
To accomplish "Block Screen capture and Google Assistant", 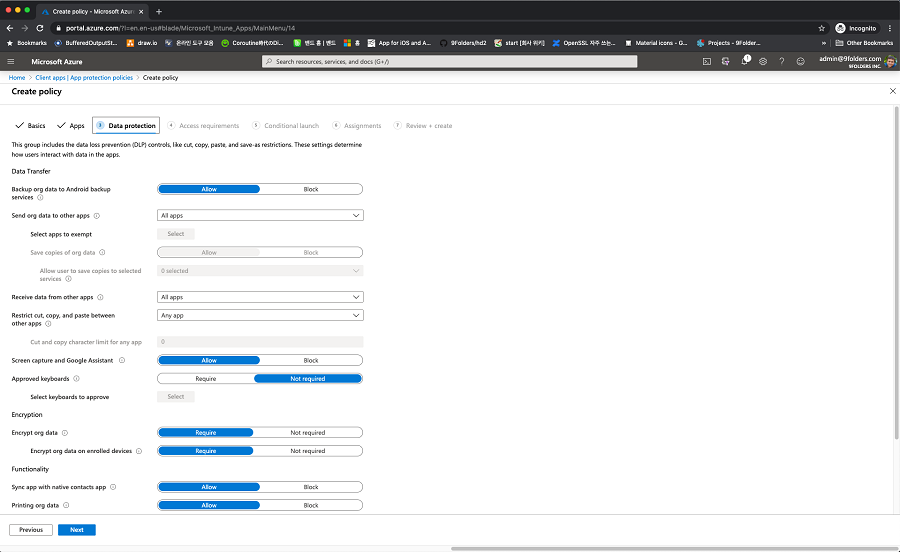I will click(311, 360).
